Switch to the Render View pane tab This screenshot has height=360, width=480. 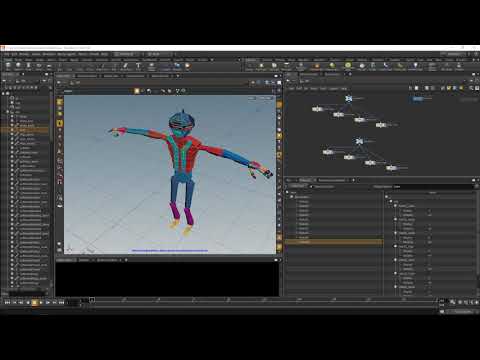[x=111, y=76]
